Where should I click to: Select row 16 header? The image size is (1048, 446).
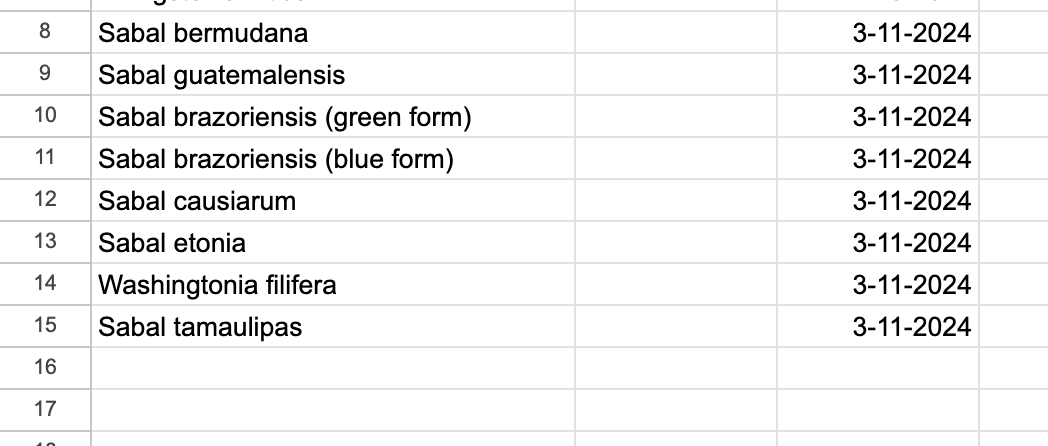click(45, 368)
